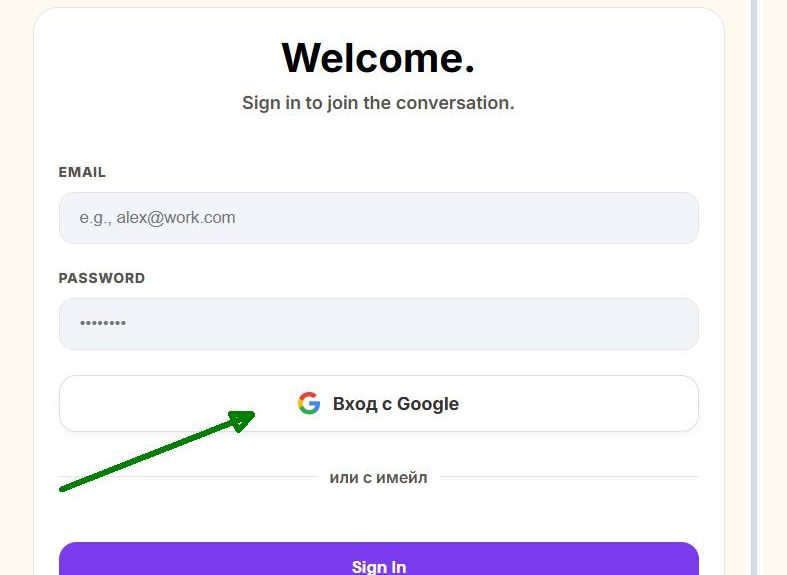The height and width of the screenshot is (575, 787).
Task: Focus the Password input field
Action: click(x=378, y=324)
